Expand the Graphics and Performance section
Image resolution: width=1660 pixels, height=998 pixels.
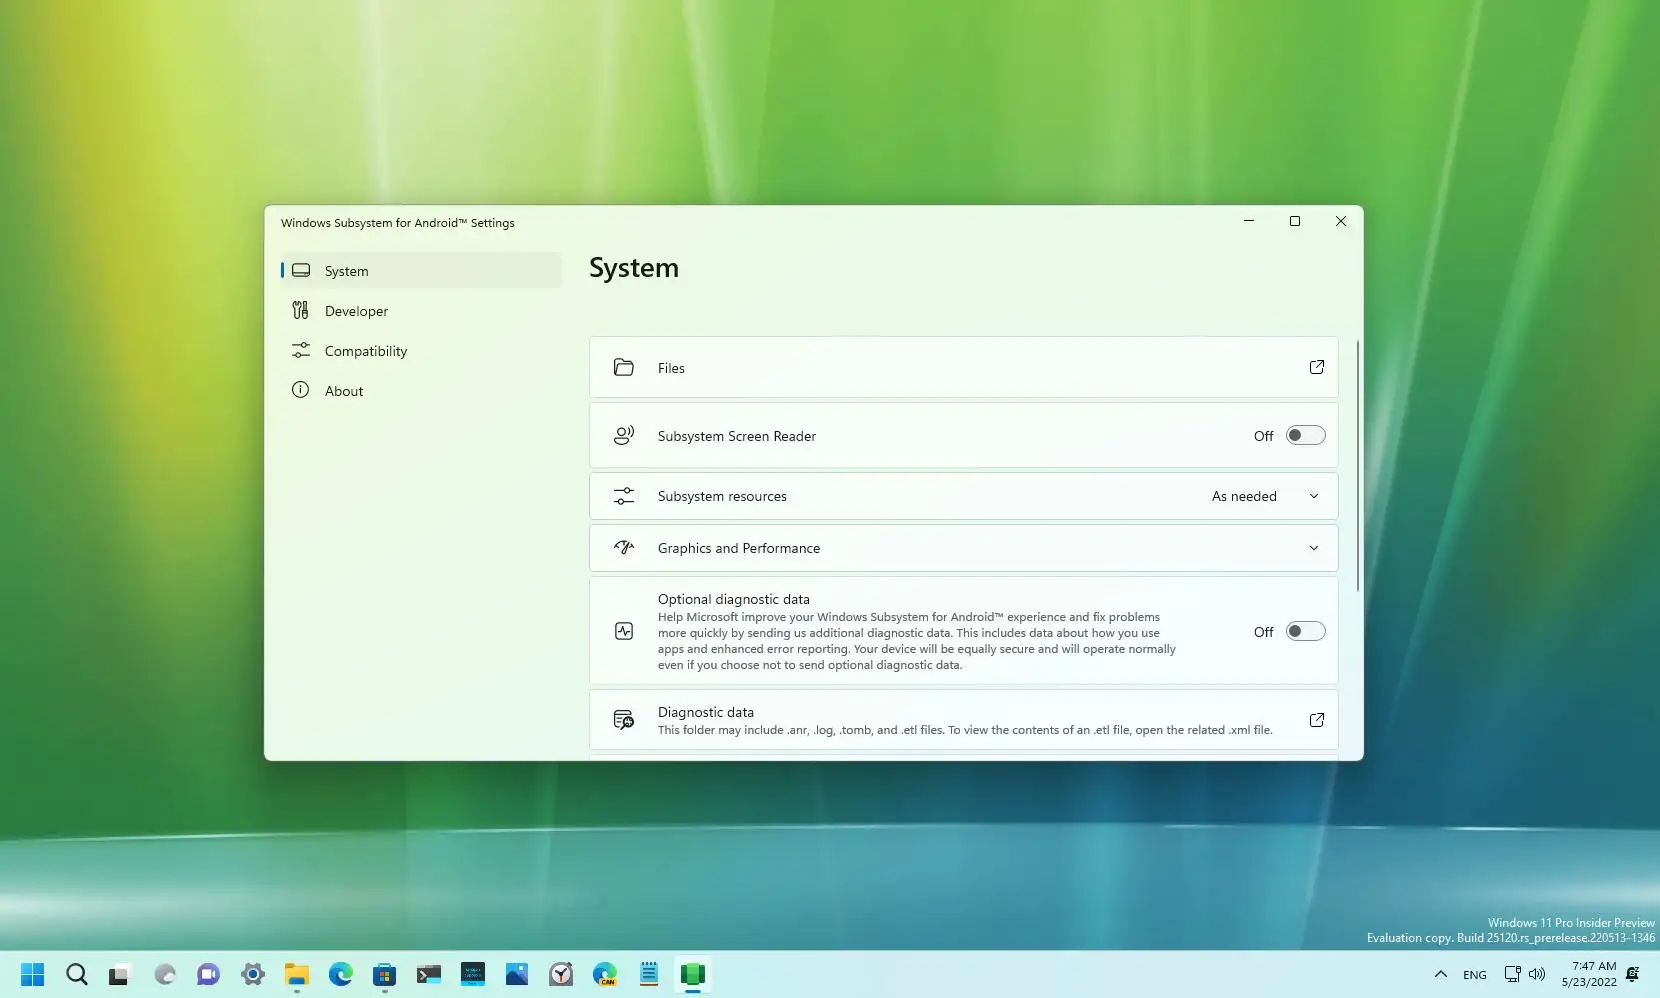tap(1313, 547)
